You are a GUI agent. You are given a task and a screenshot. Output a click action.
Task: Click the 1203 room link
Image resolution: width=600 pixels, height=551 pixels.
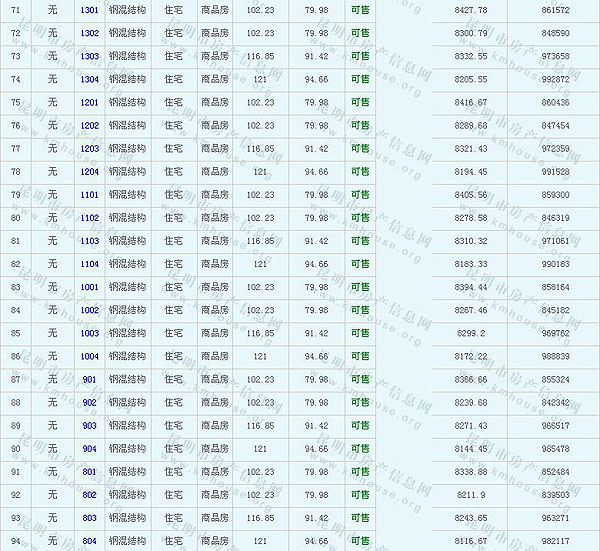pos(89,148)
